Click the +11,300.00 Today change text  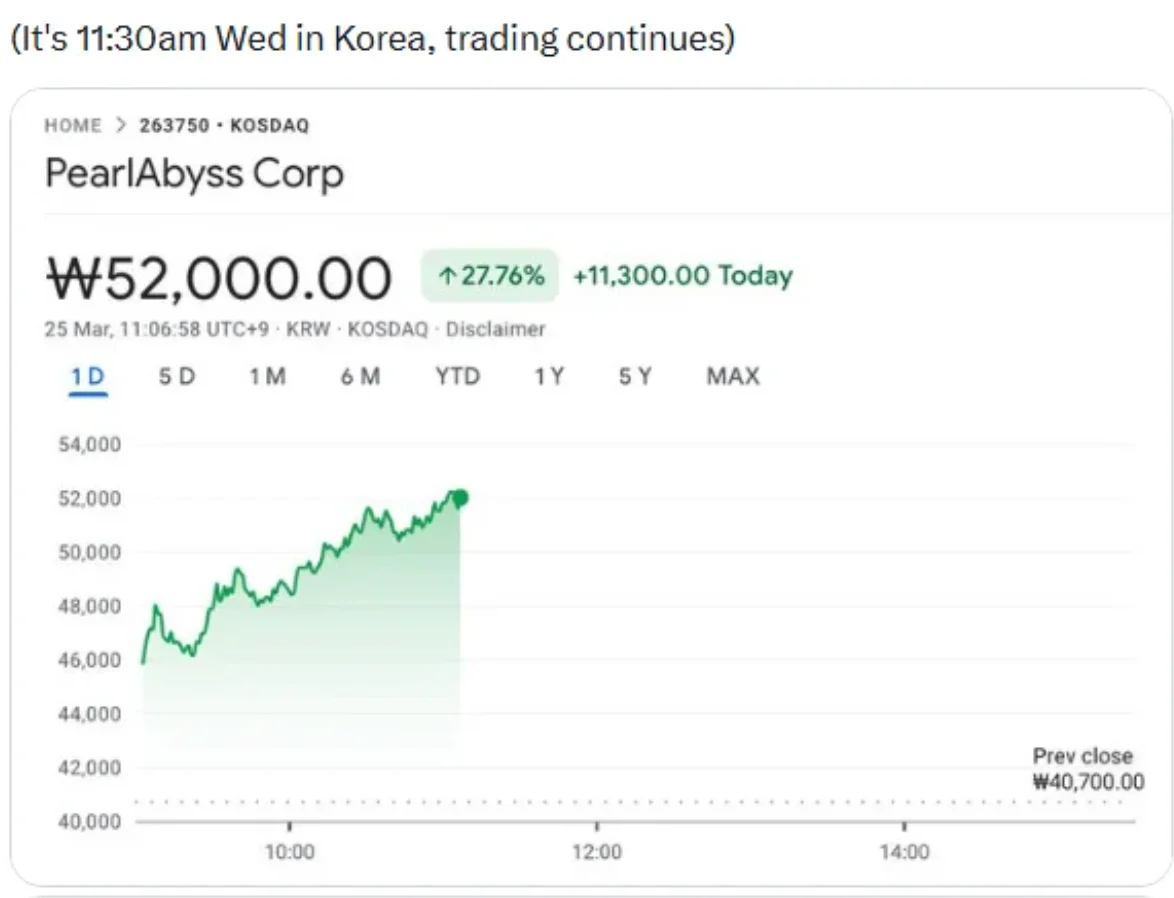(x=682, y=276)
